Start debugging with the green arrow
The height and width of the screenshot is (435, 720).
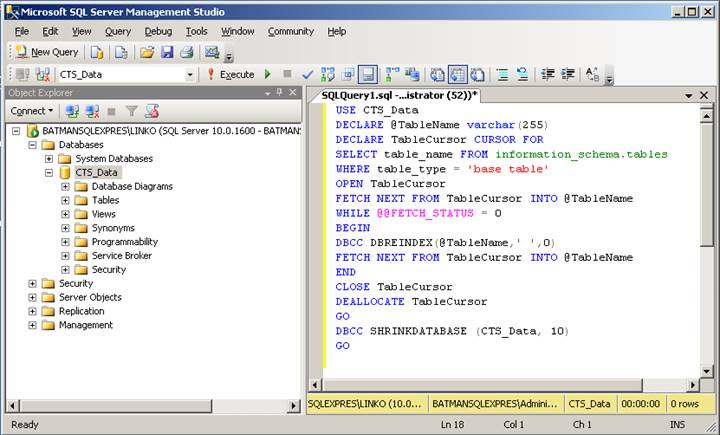coord(268,74)
